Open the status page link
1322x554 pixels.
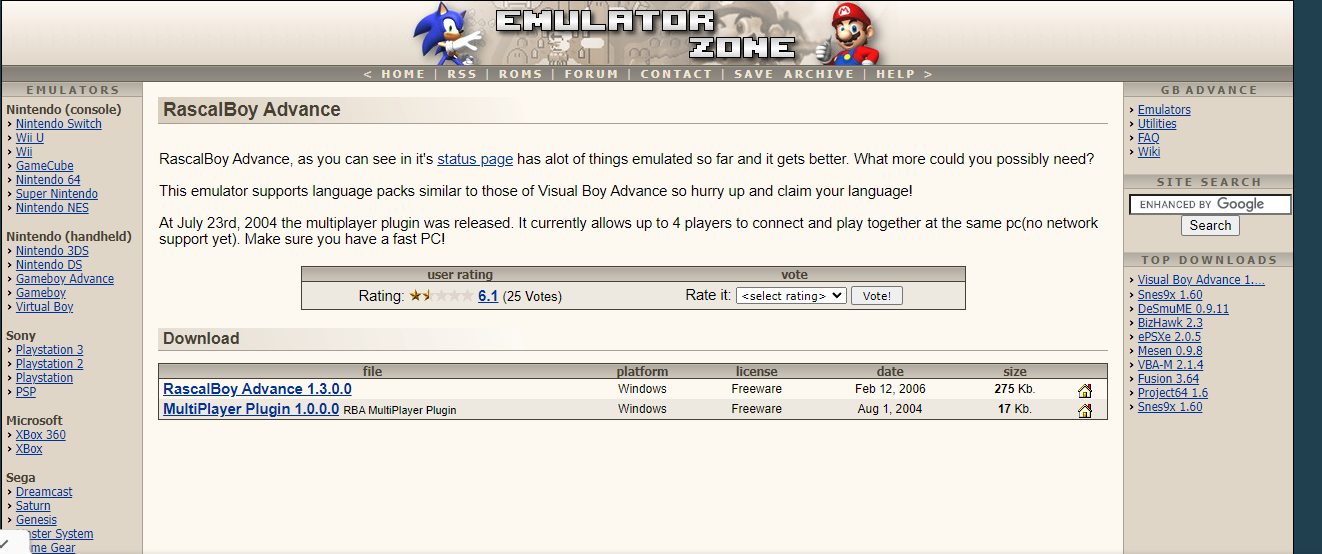[475, 159]
